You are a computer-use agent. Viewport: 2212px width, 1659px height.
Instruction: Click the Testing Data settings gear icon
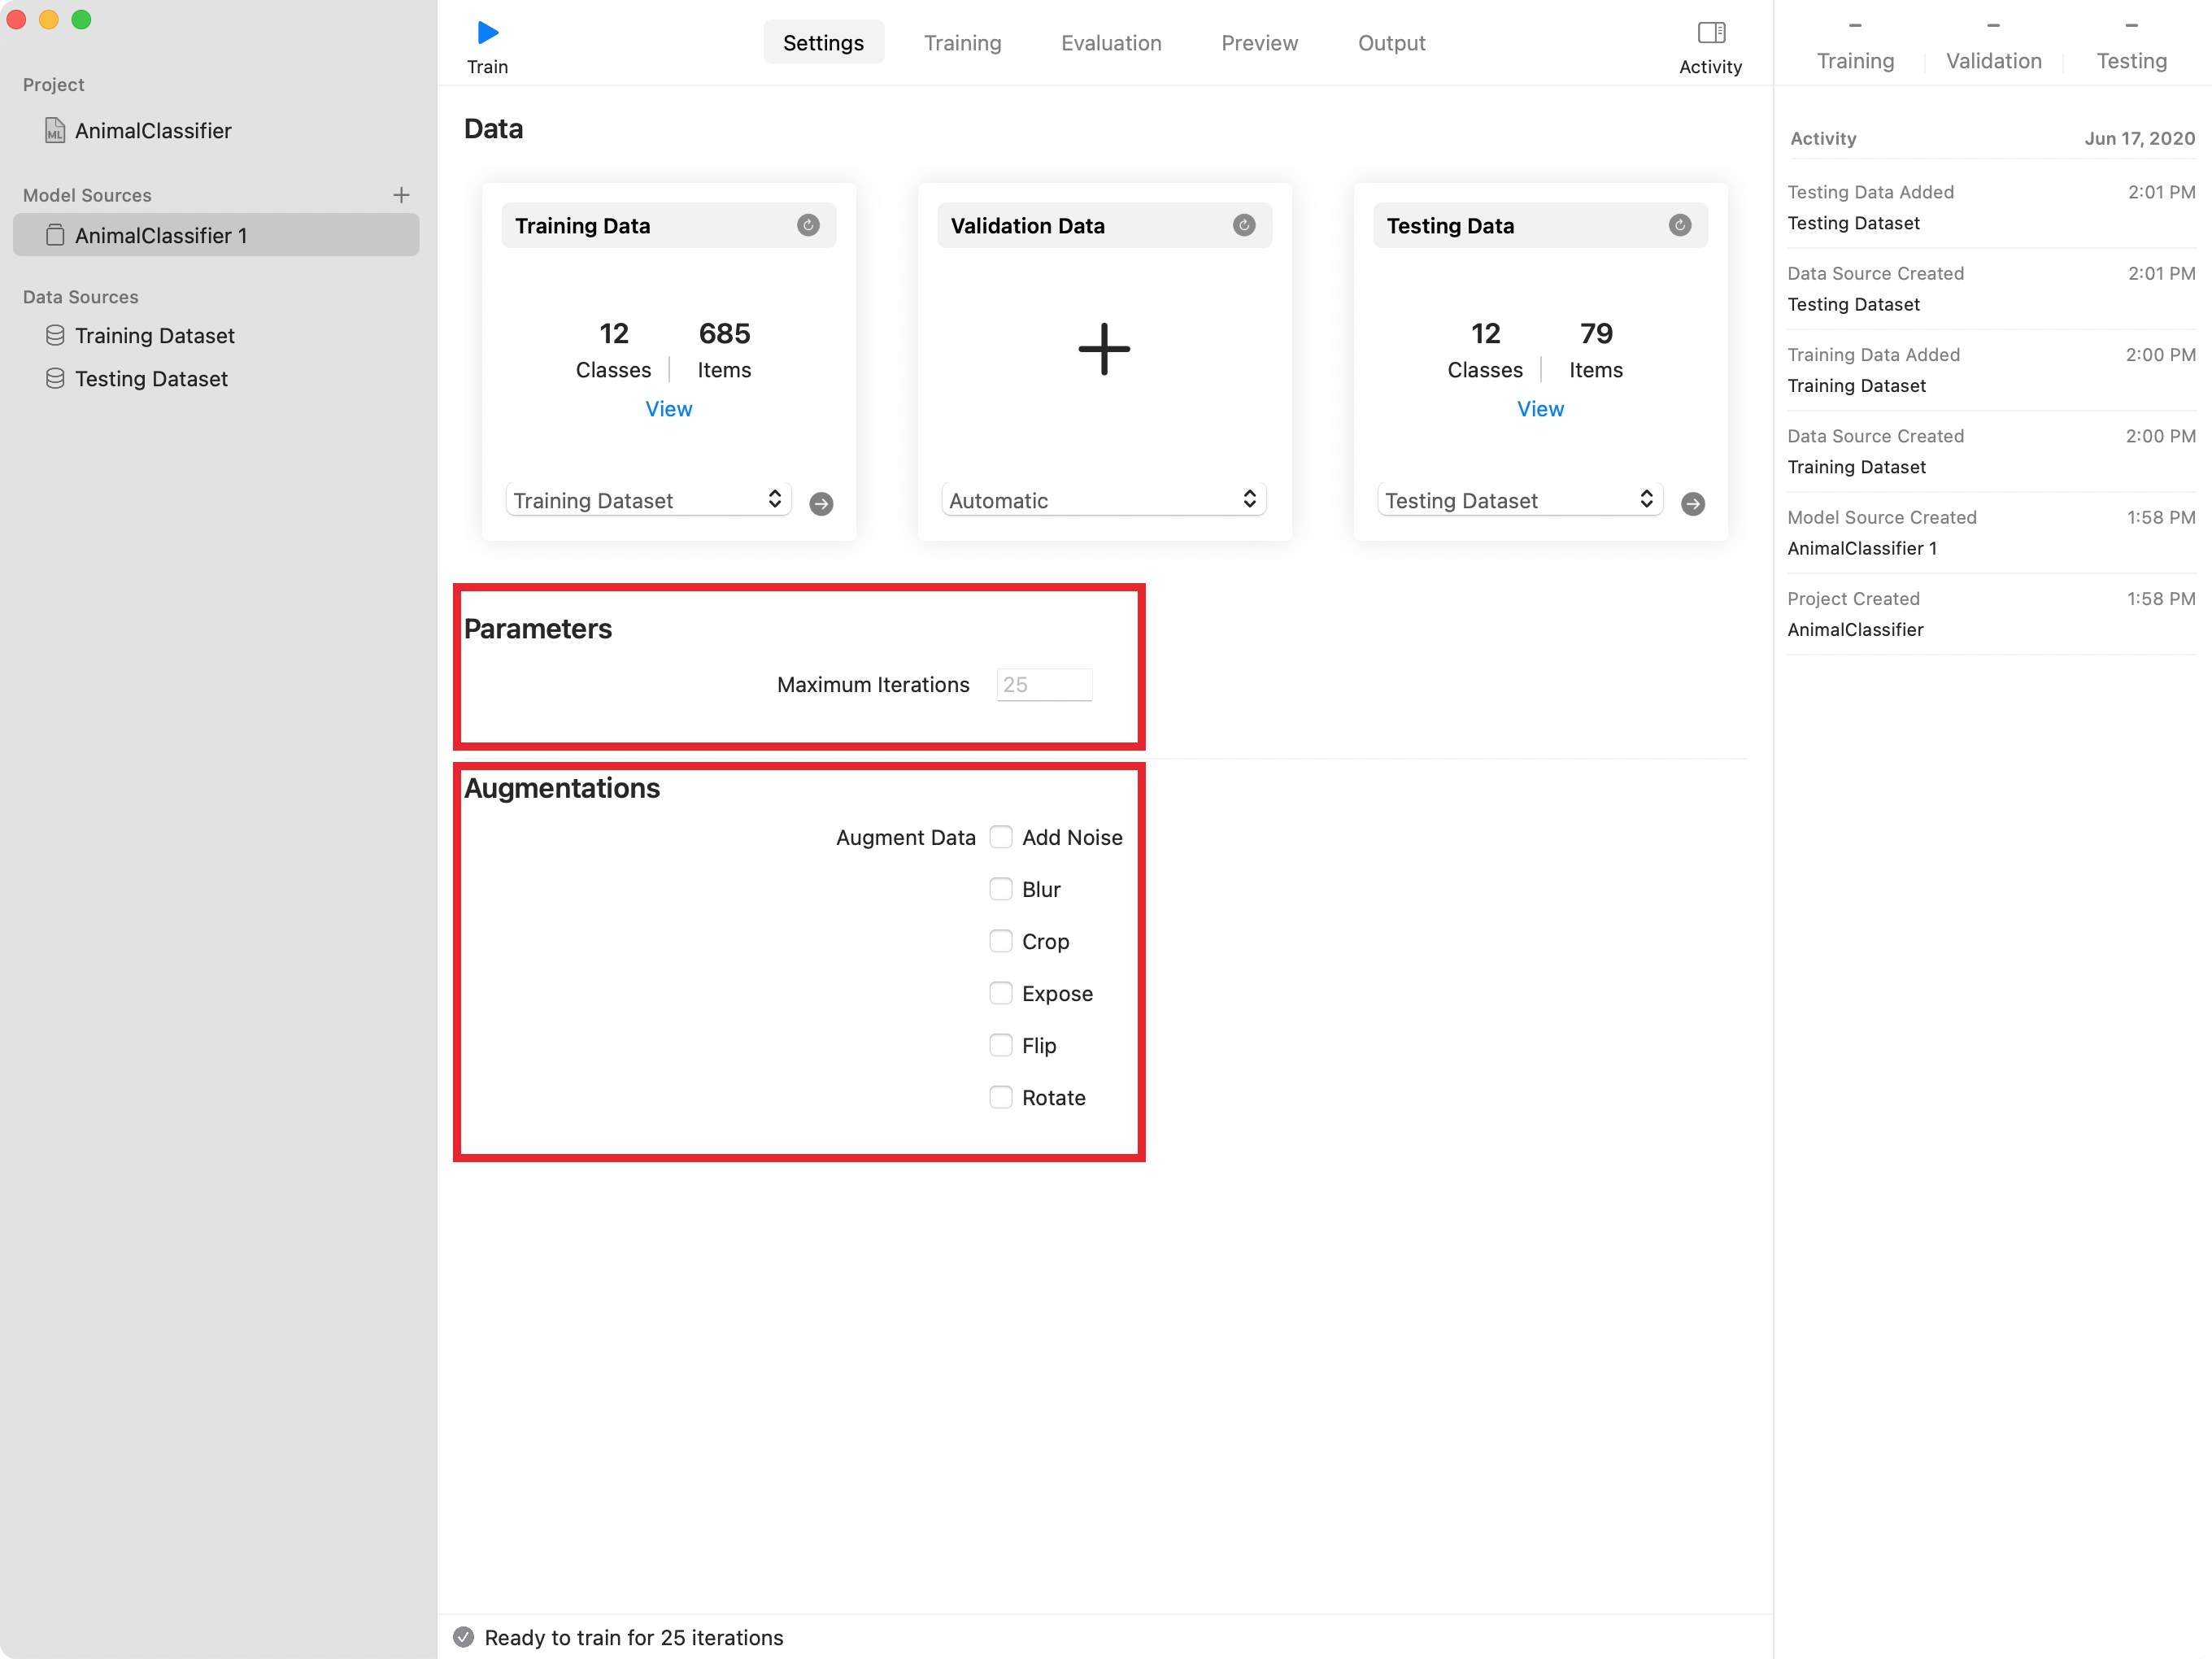[x=1679, y=223]
